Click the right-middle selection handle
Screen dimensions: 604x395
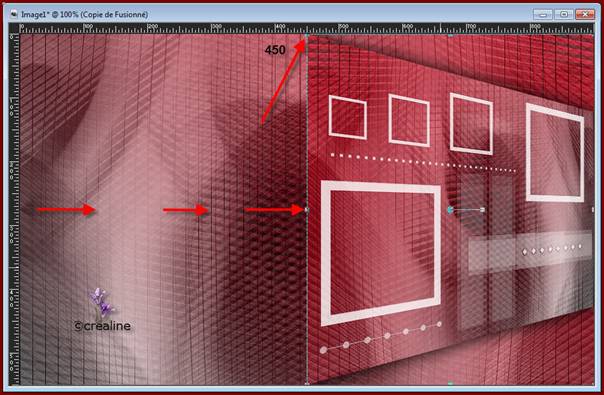coord(592,210)
